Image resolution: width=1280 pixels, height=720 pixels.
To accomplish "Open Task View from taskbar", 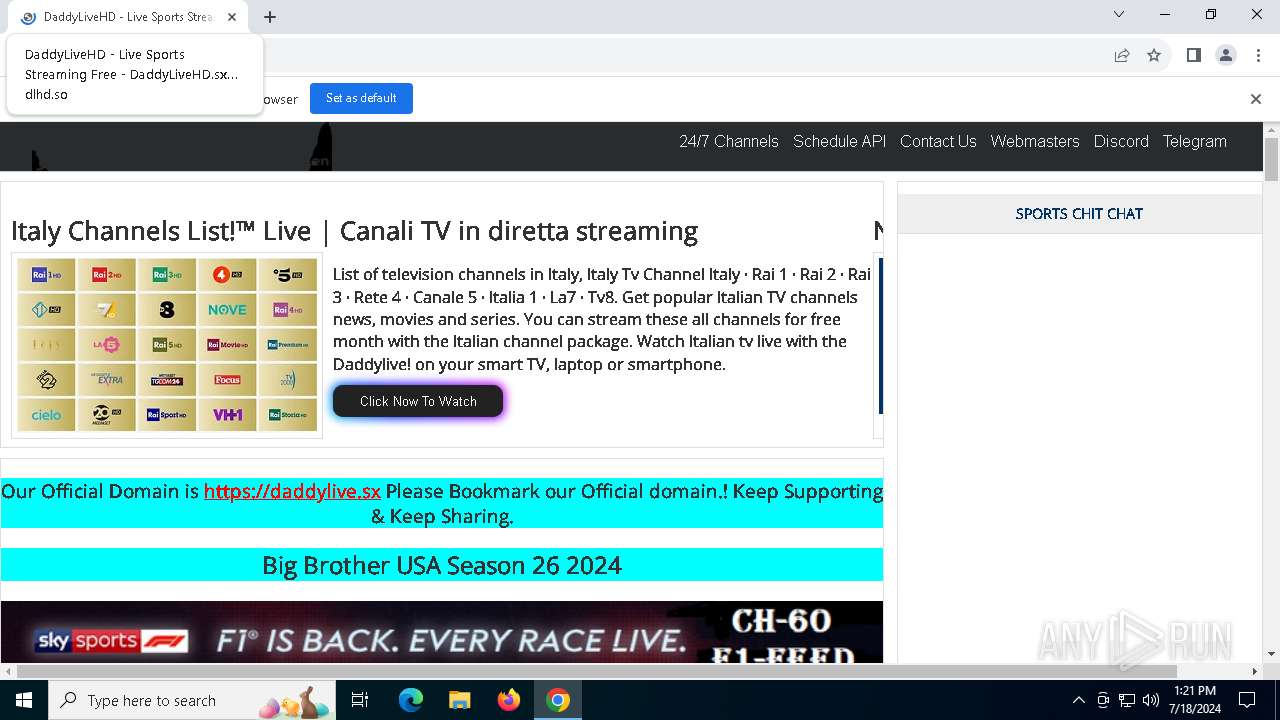I will click(360, 700).
